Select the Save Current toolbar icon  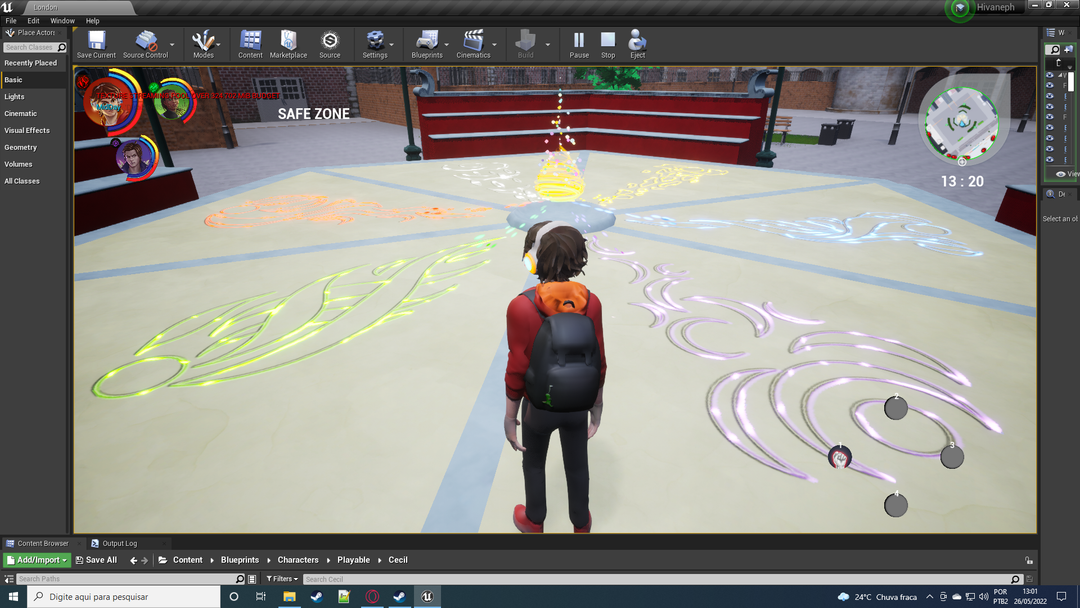[96, 41]
